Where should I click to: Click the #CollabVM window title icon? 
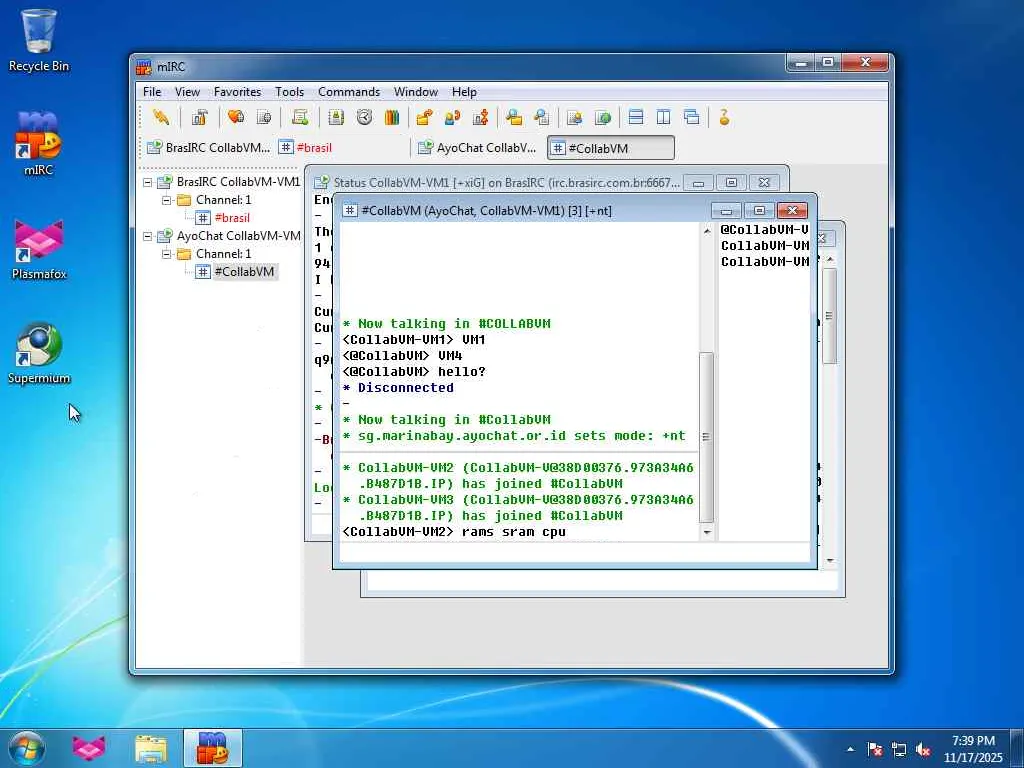[350, 210]
